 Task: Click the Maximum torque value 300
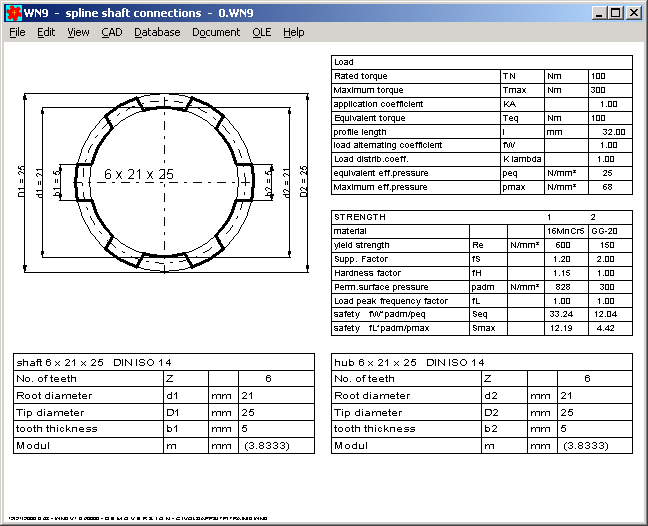[597, 90]
